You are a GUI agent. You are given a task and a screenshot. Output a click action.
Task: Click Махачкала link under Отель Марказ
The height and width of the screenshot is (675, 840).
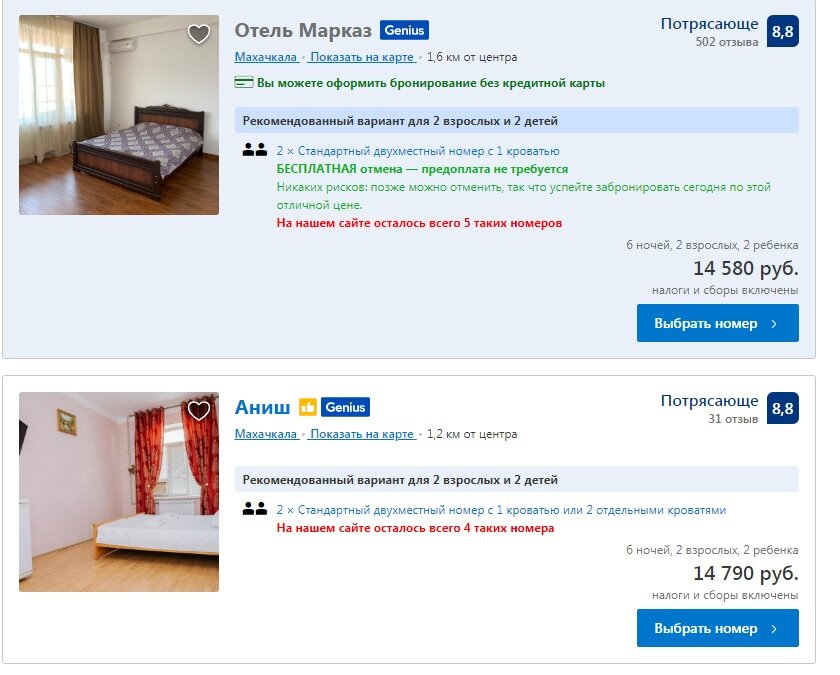tap(266, 57)
